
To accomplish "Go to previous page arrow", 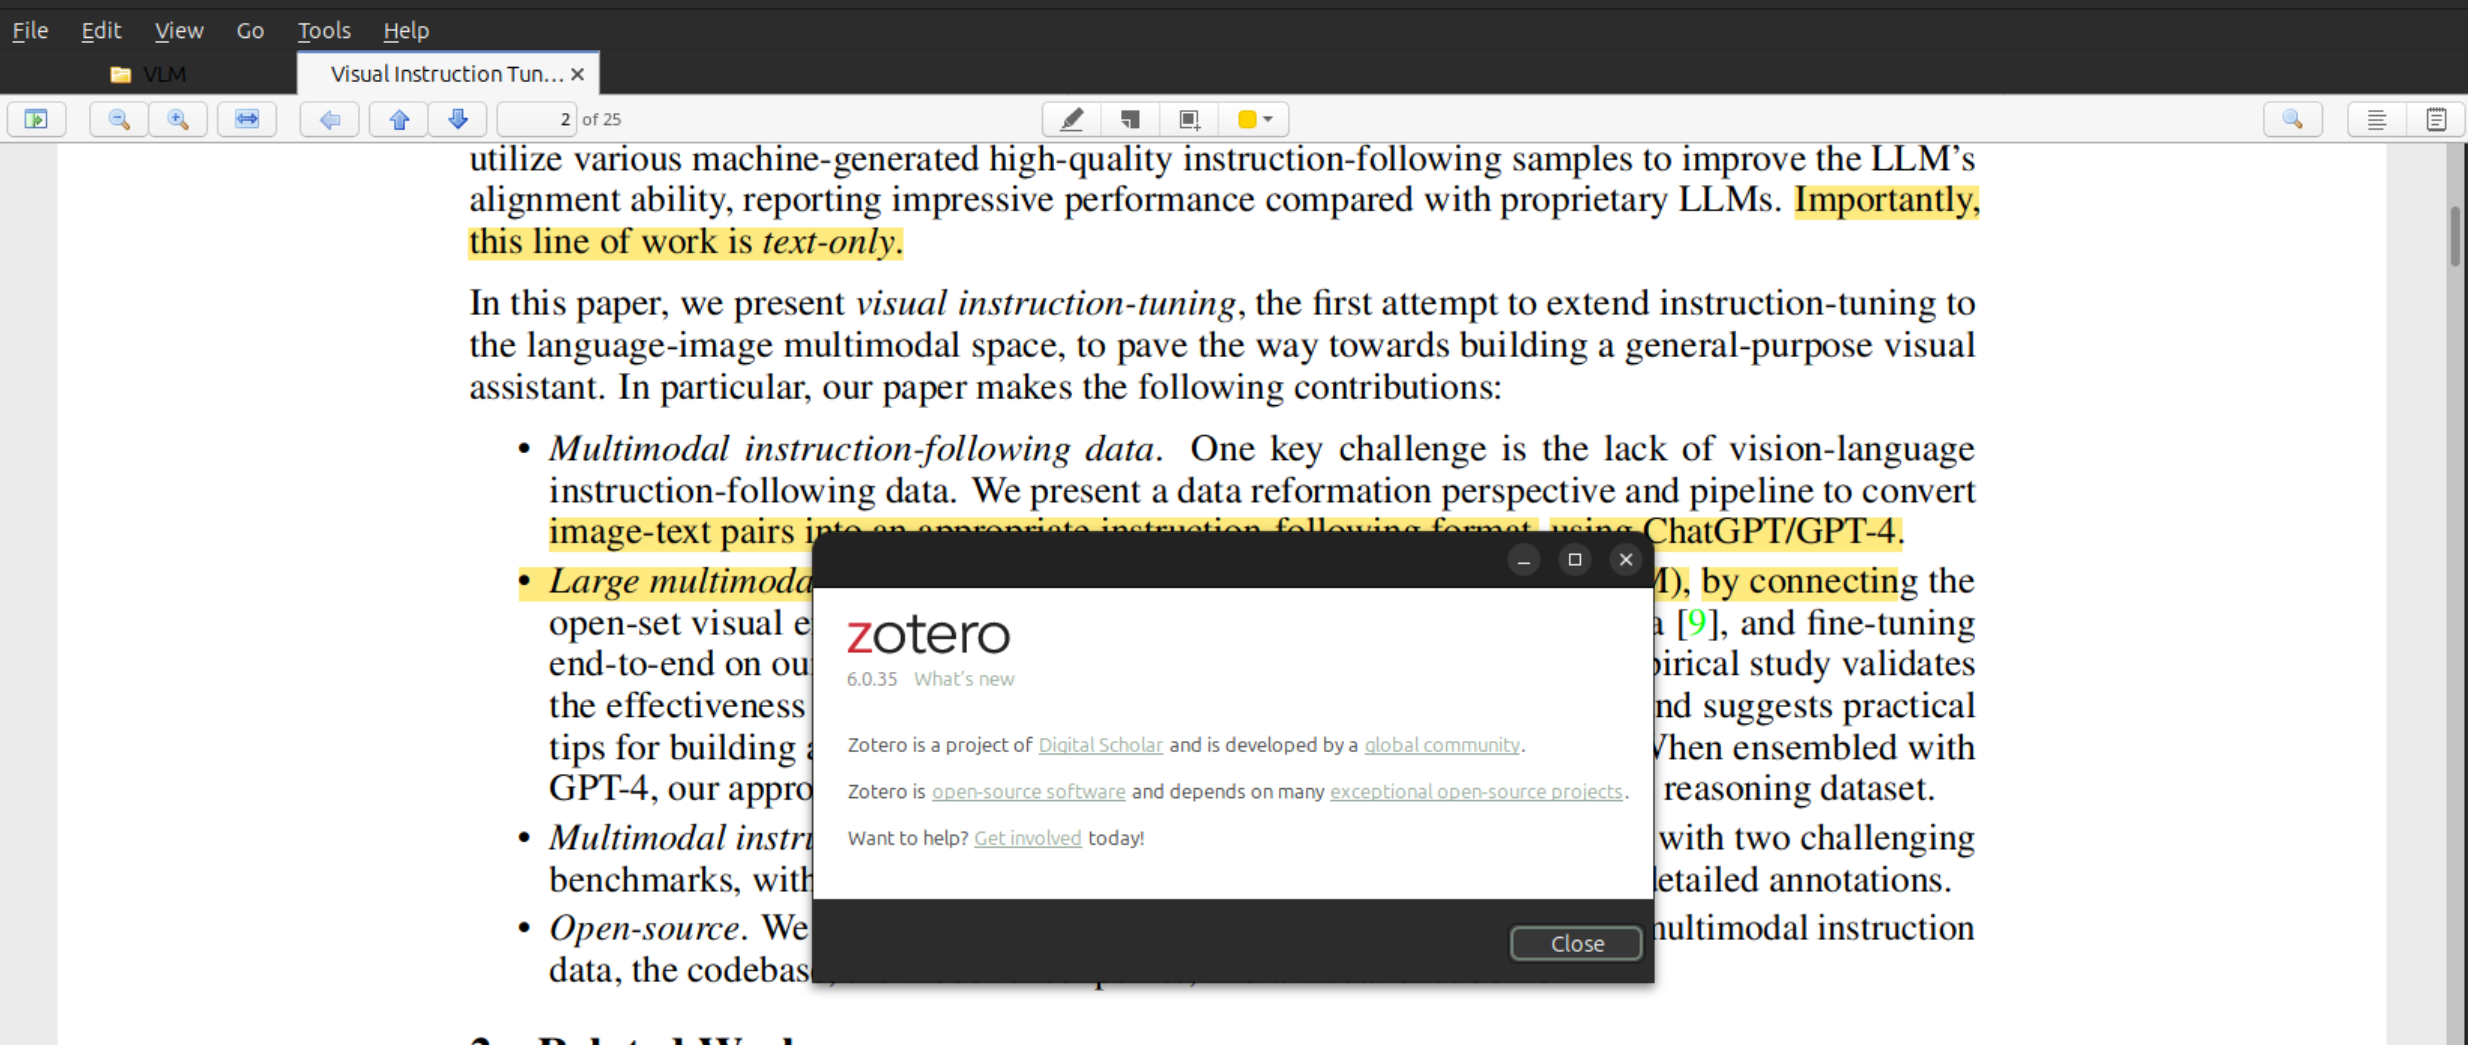I will pyautogui.click(x=399, y=120).
